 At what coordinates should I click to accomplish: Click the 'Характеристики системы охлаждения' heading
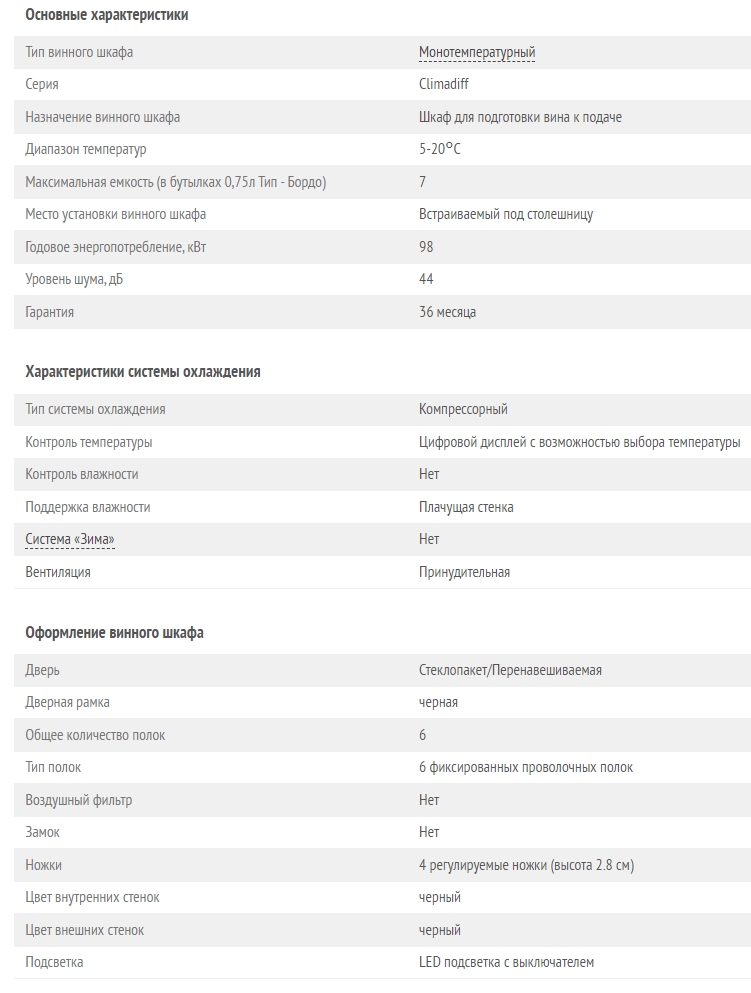coord(143,371)
